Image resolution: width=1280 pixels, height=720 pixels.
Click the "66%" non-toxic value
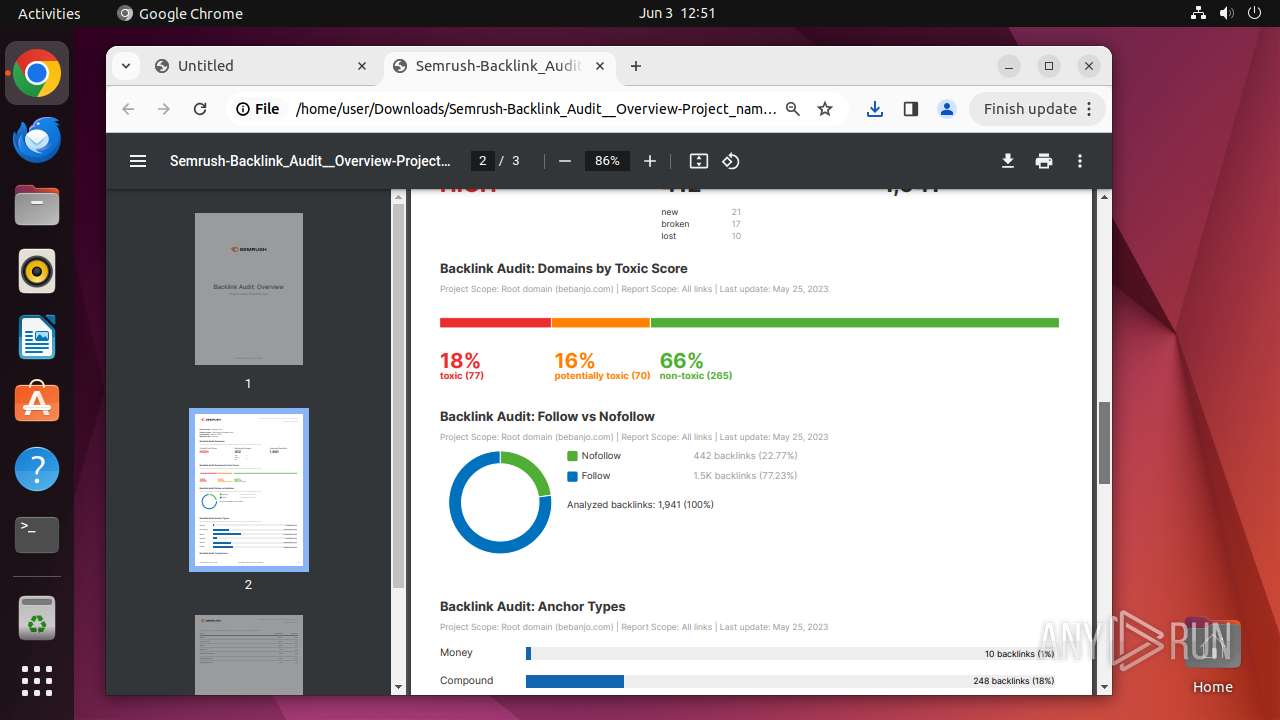681,360
